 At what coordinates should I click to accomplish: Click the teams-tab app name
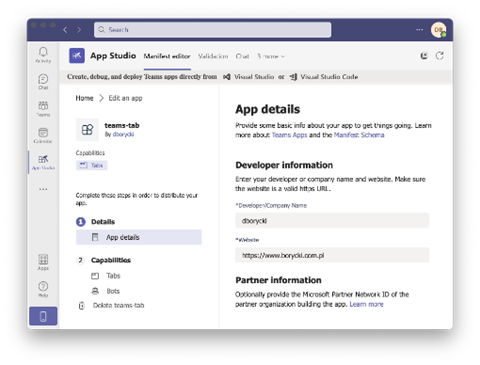[x=122, y=125]
